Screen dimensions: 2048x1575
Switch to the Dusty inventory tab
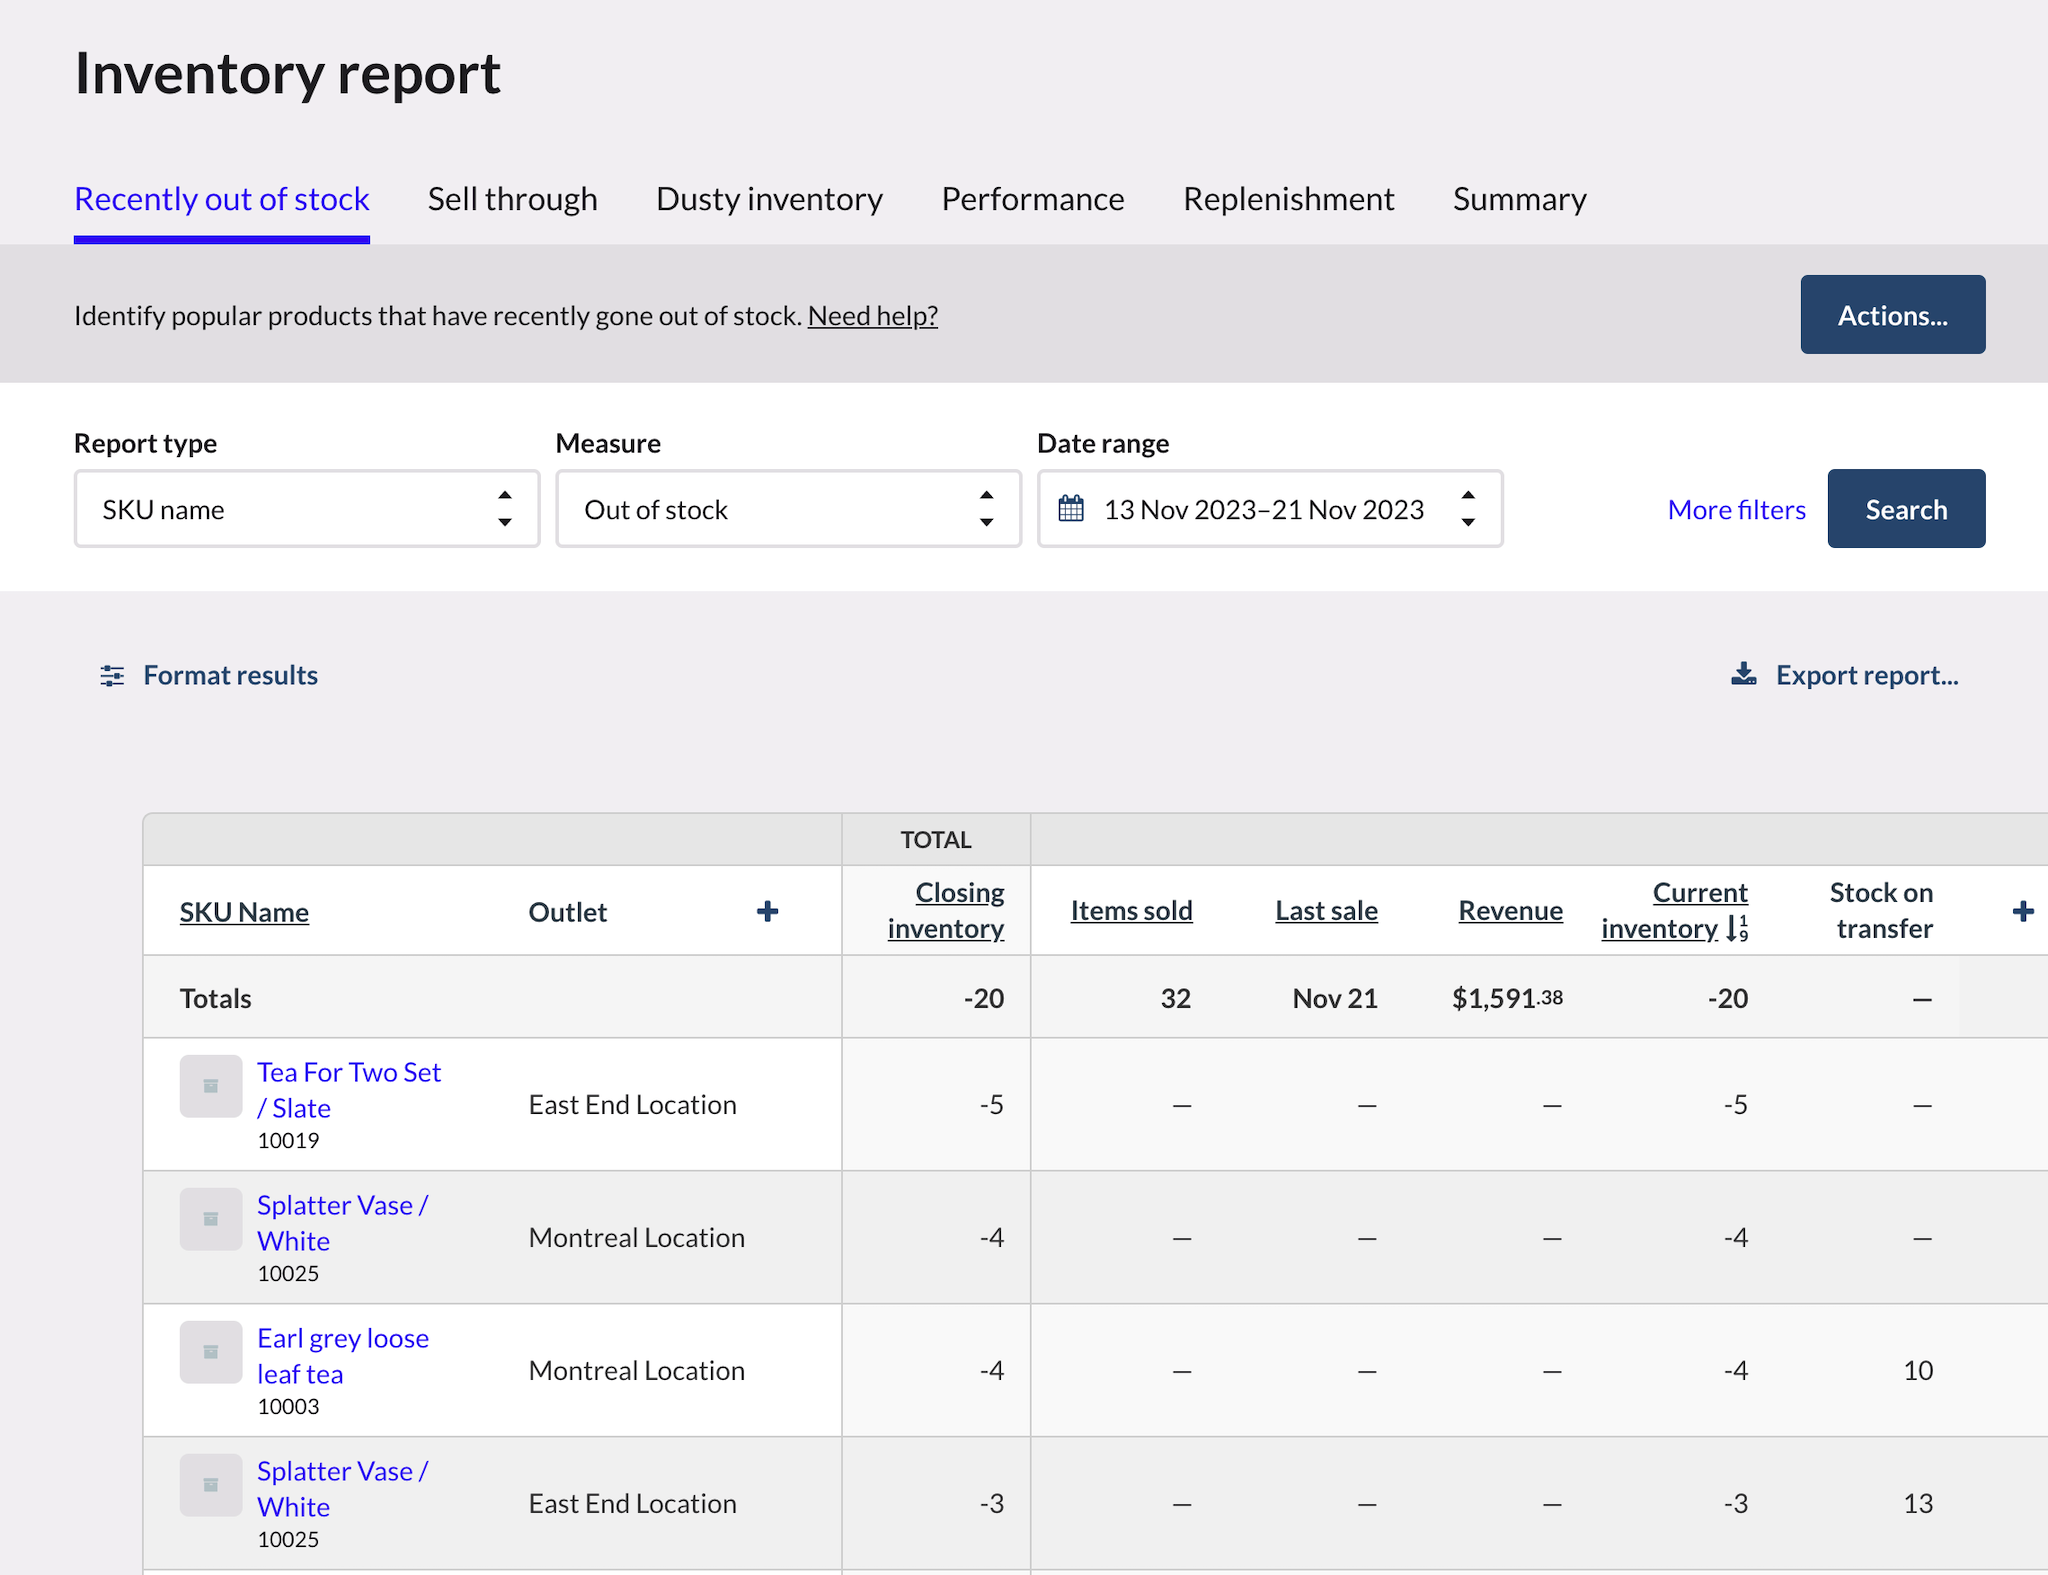coord(768,199)
